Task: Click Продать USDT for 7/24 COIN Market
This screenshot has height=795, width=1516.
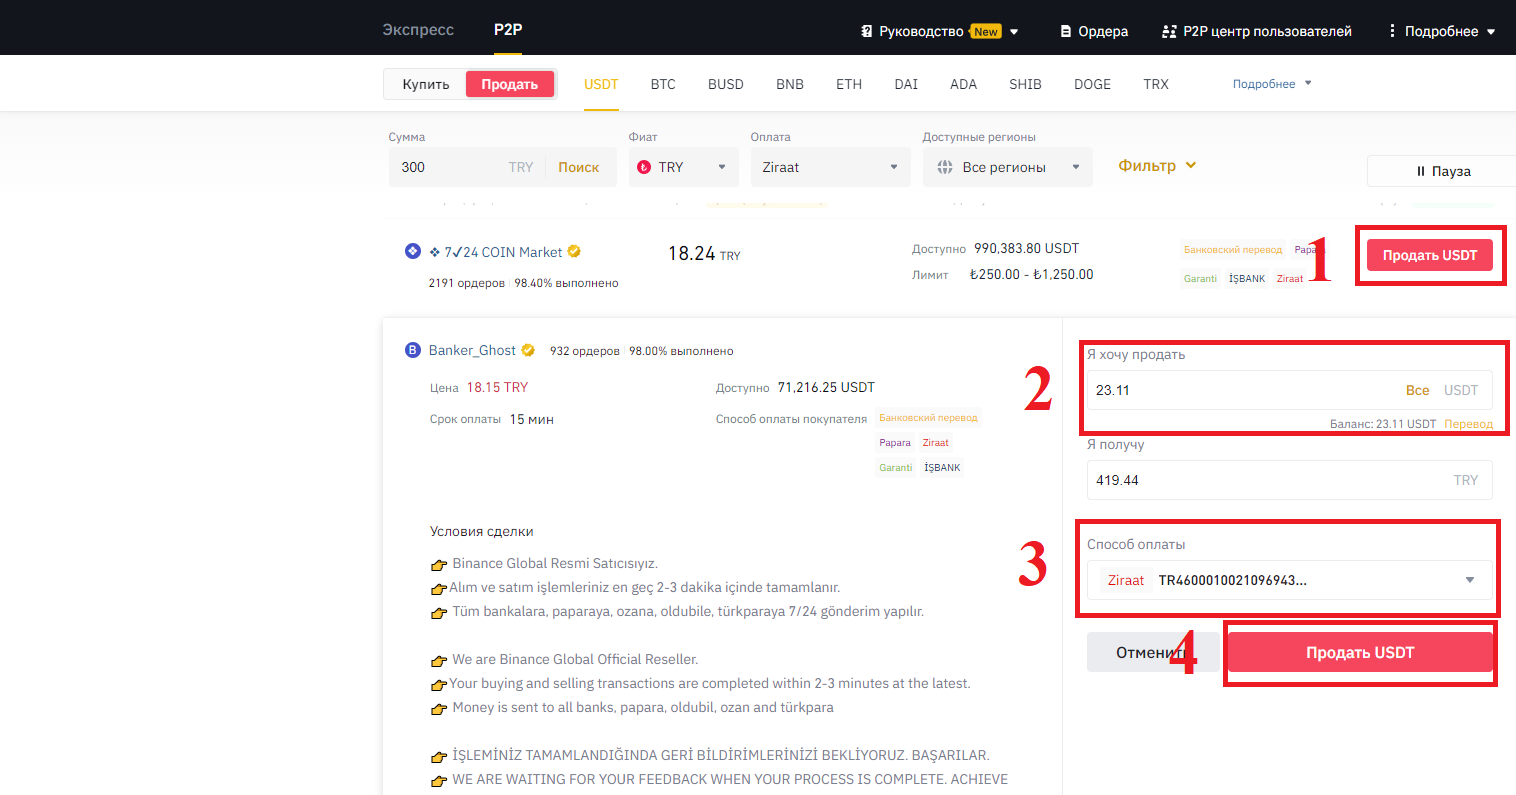Action: pos(1430,255)
